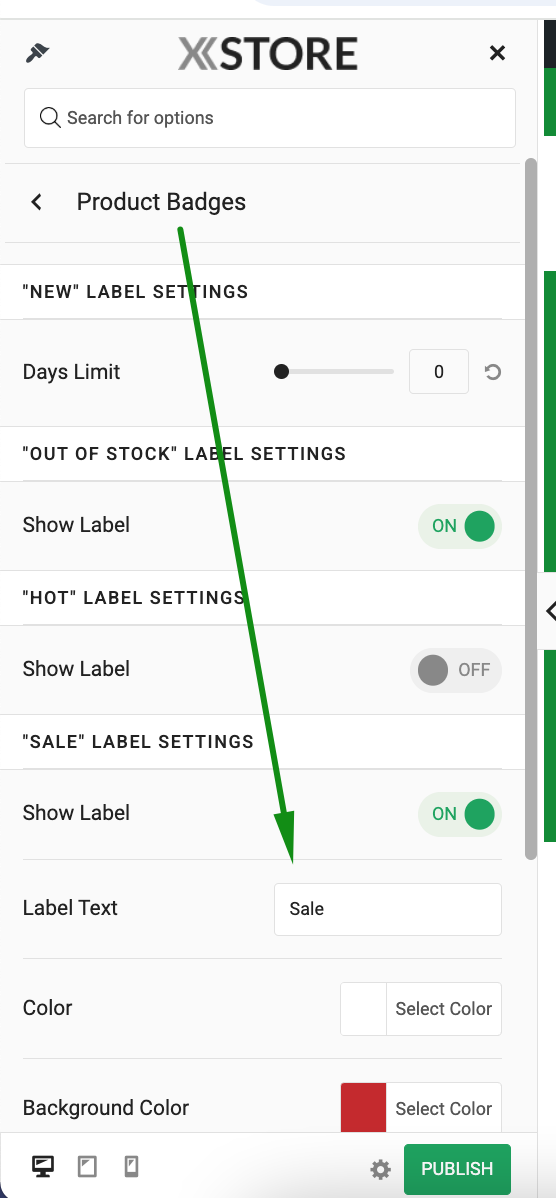Click the Publish button
The height and width of the screenshot is (1198, 556).
(457, 1169)
